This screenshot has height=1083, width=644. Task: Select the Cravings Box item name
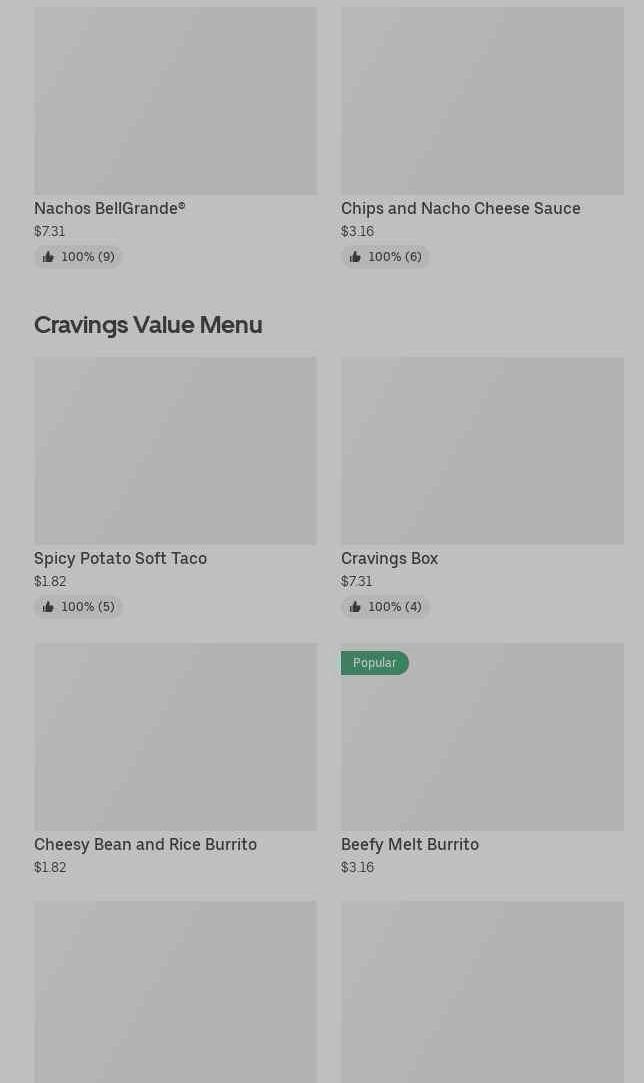click(389, 558)
